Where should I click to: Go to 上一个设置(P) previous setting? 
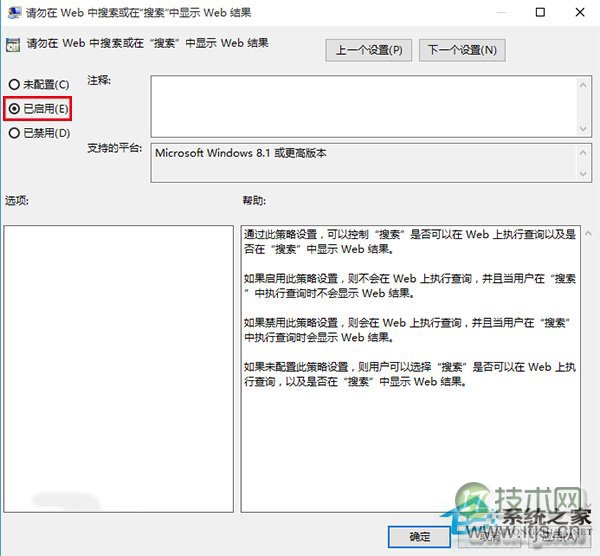tap(368, 50)
